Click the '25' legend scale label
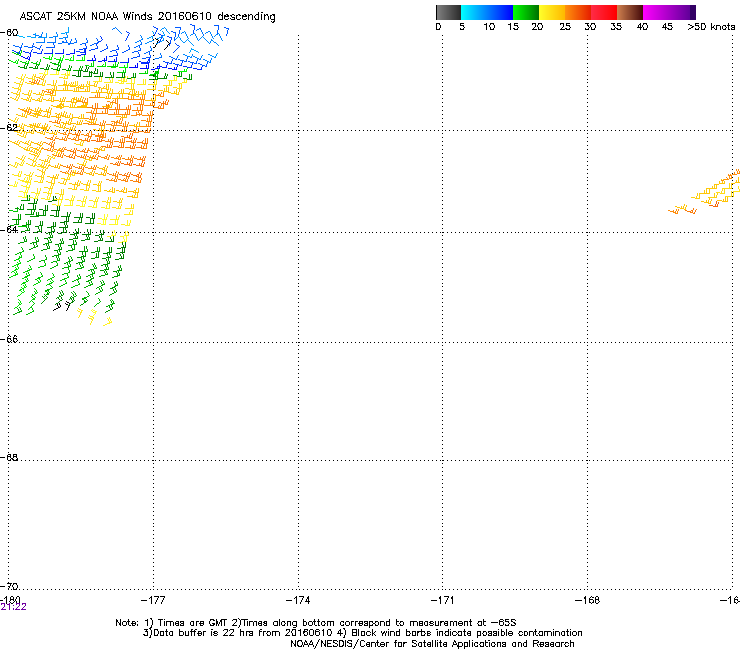The height and width of the screenshot is (650, 740). coord(565,27)
